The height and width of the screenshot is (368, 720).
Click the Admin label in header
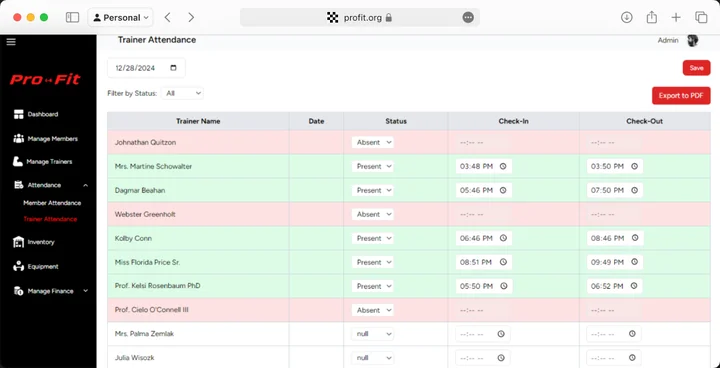click(x=668, y=40)
